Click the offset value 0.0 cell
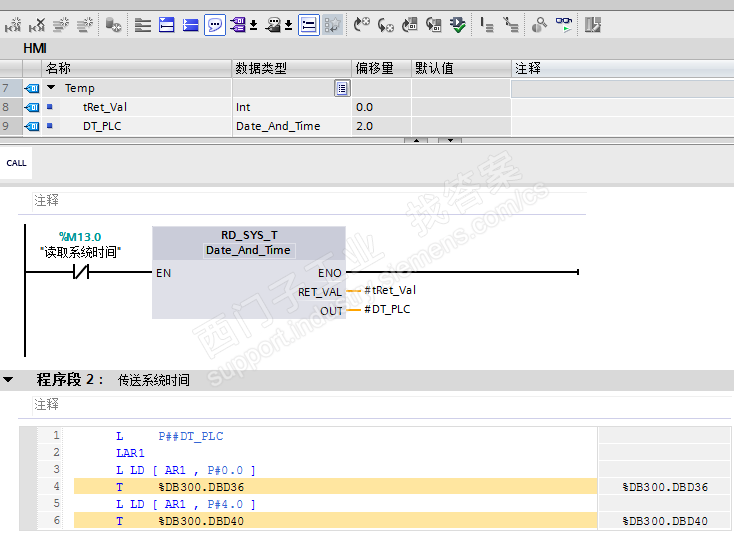The height and width of the screenshot is (536, 734). pyautogui.click(x=382, y=107)
